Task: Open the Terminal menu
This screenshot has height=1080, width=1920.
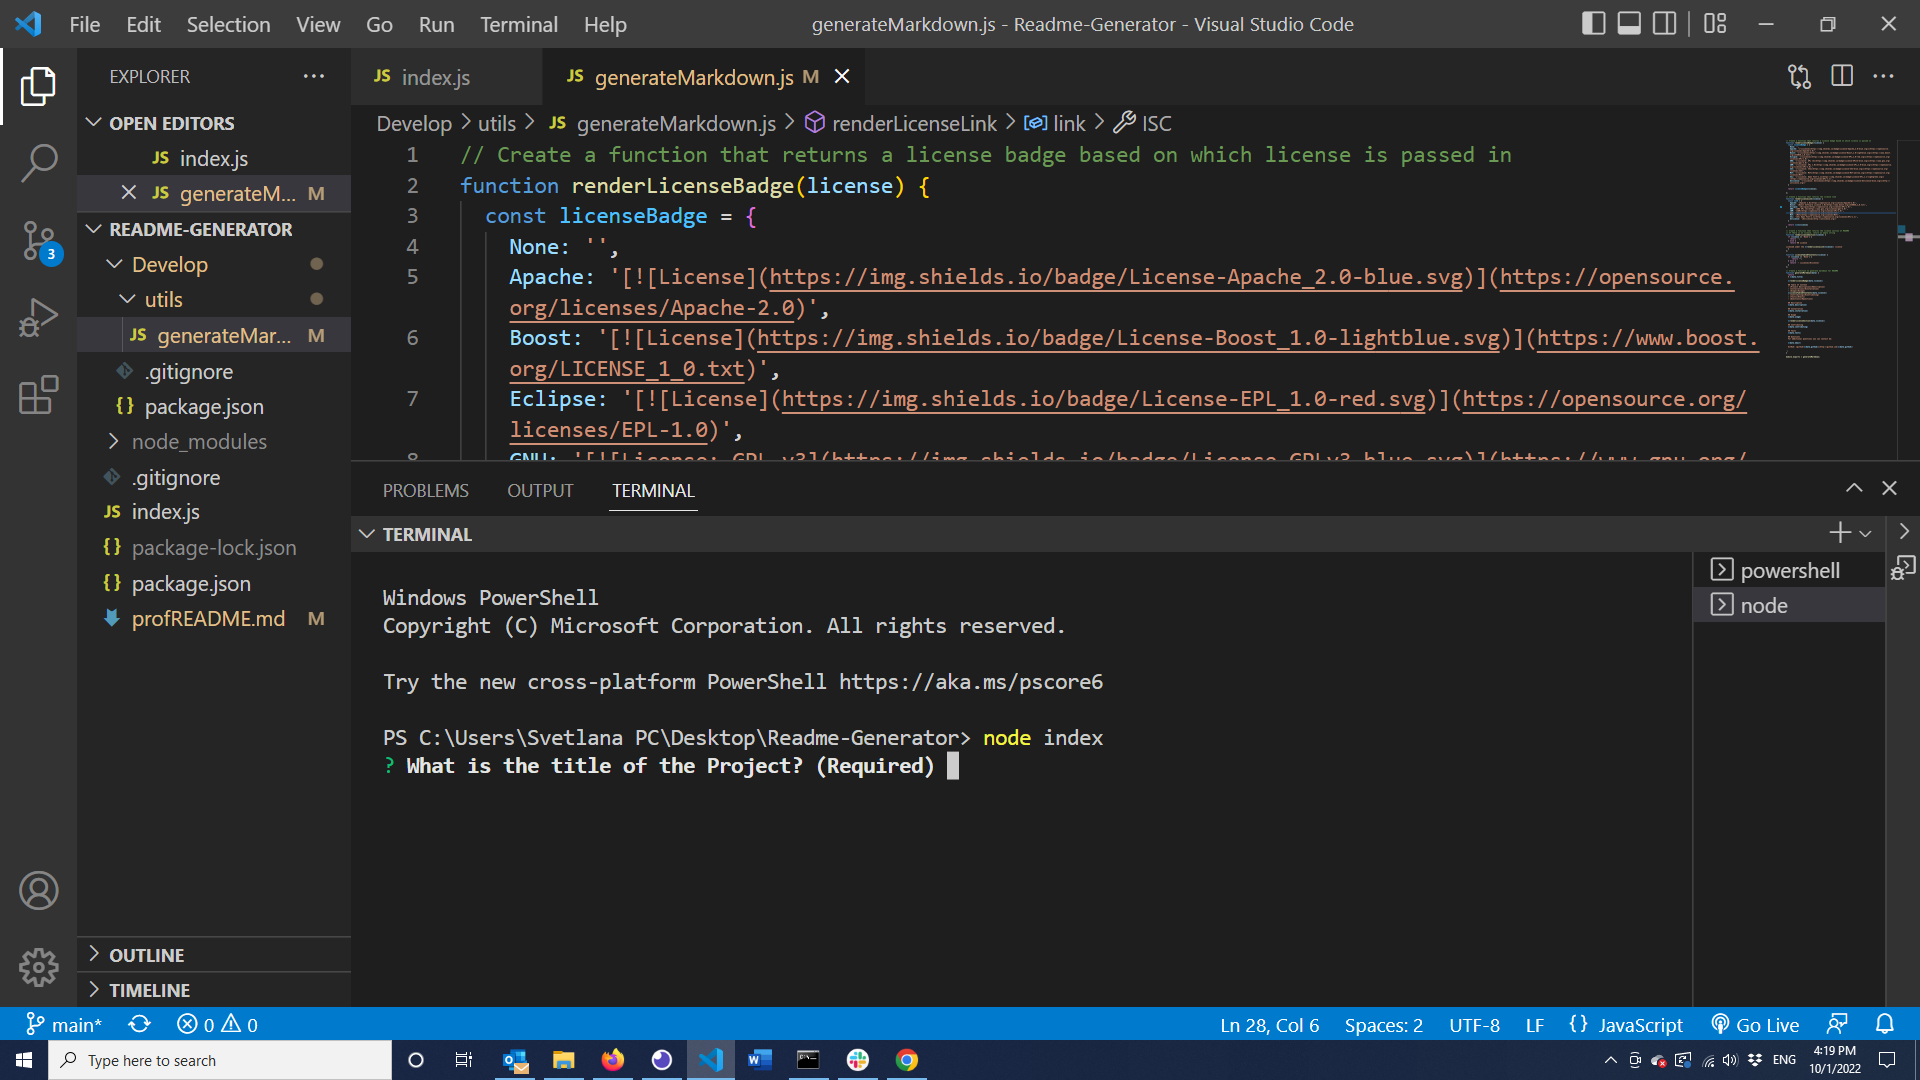Action: 518,24
